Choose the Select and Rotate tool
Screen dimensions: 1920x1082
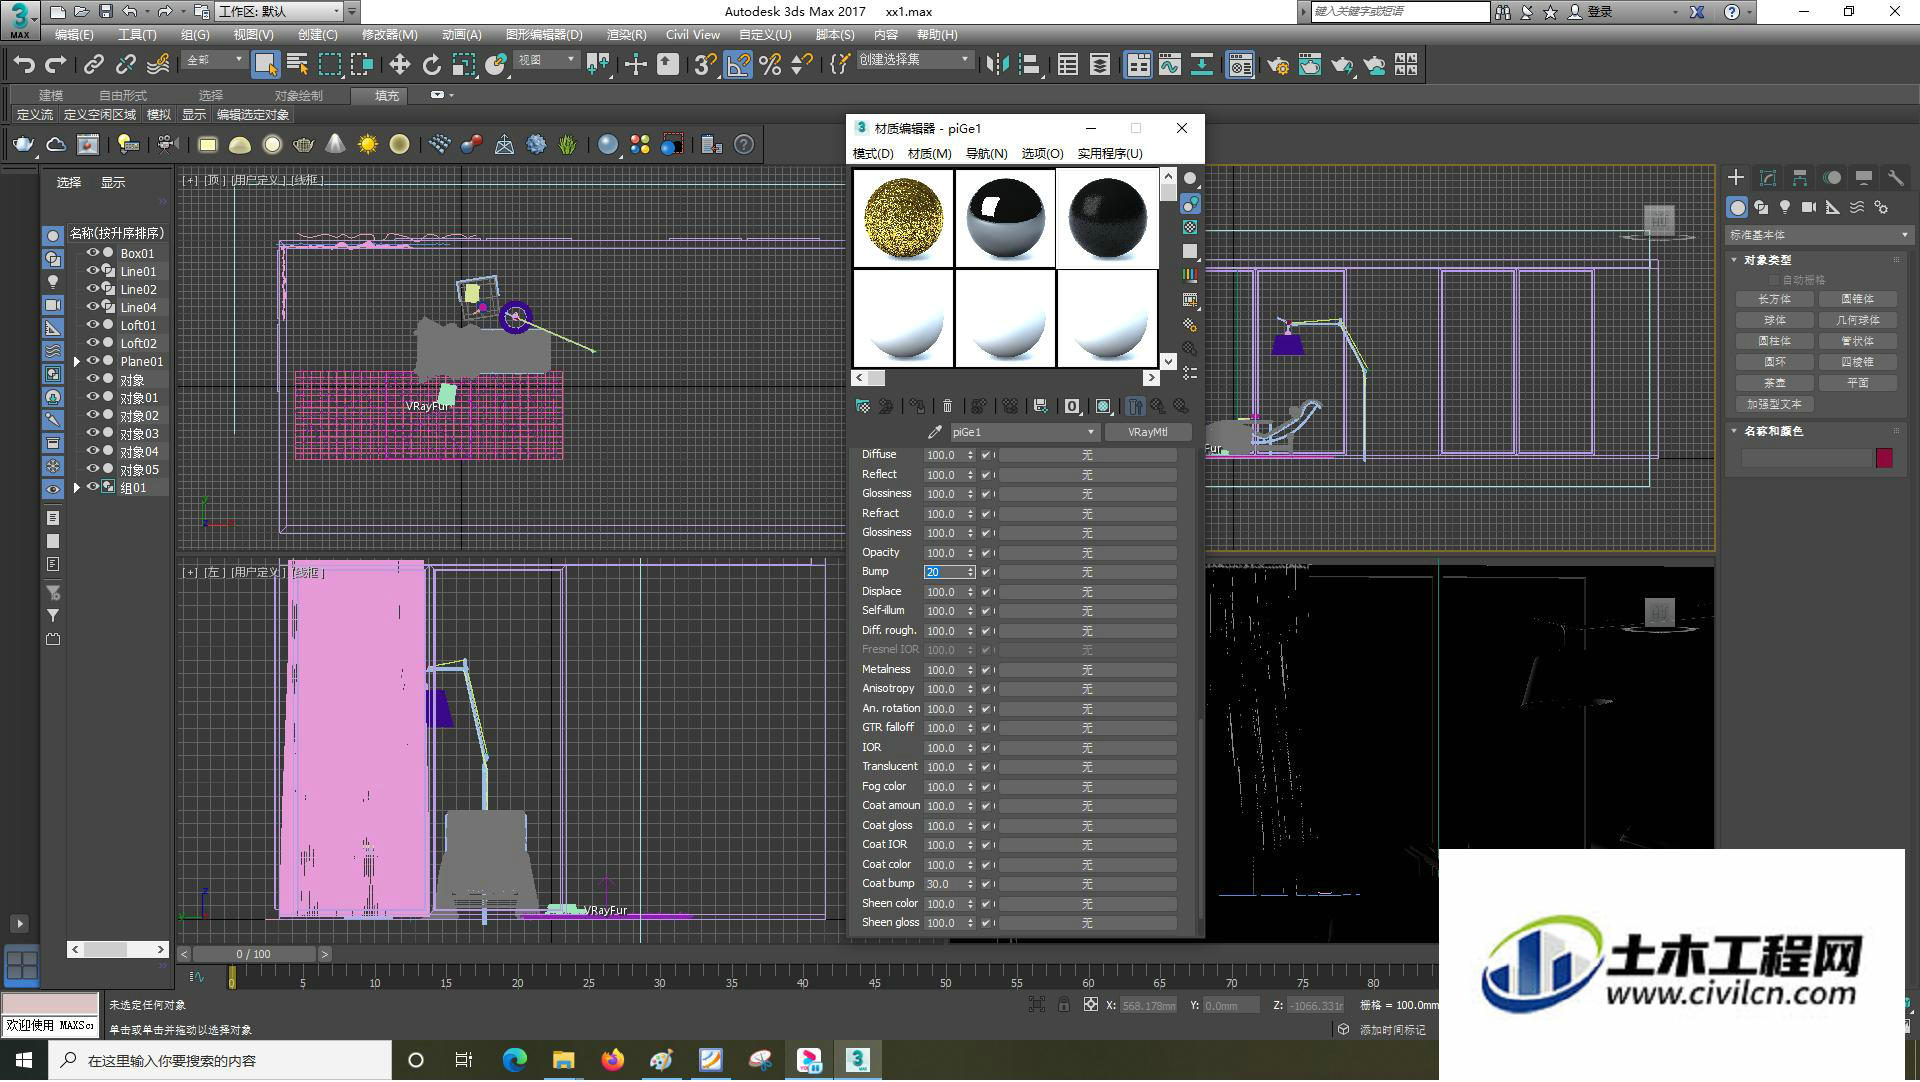tap(431, 65)
